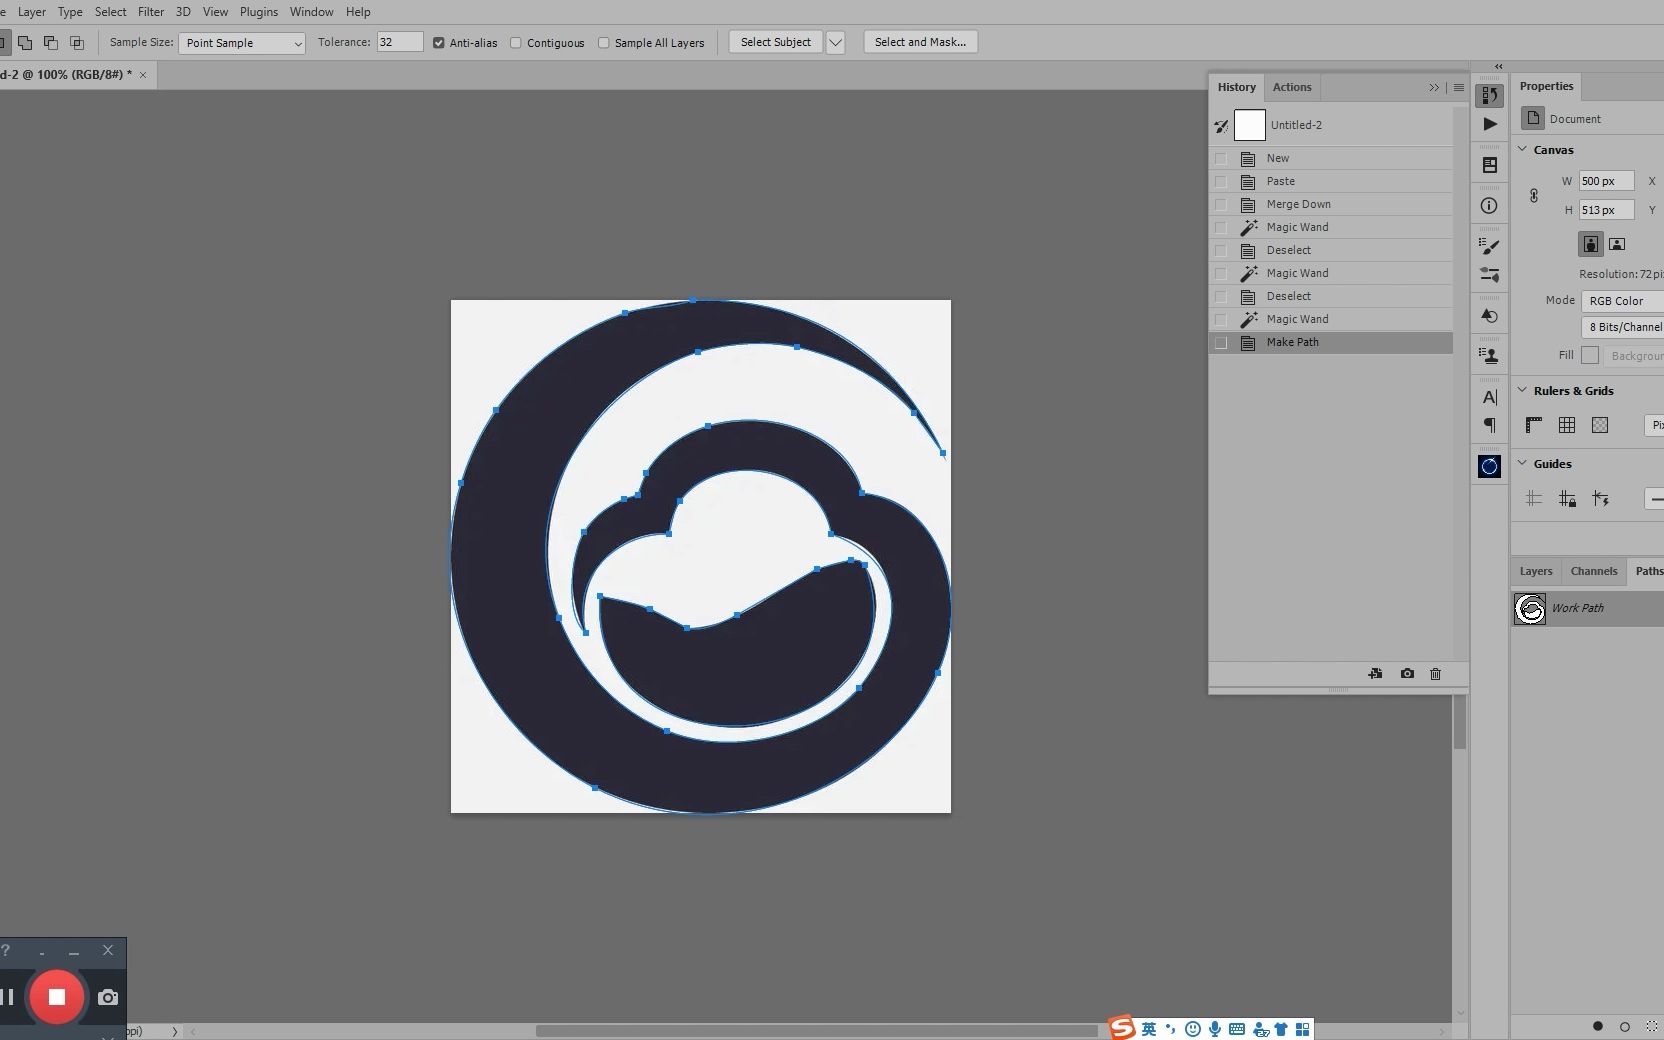Click into the Tolerance field

coord(399,42)
